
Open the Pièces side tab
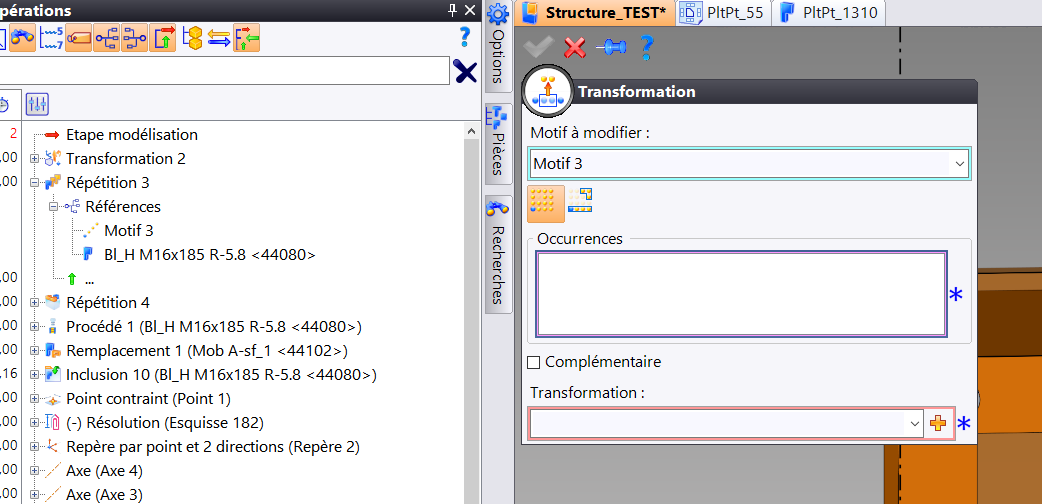[498, 144]
